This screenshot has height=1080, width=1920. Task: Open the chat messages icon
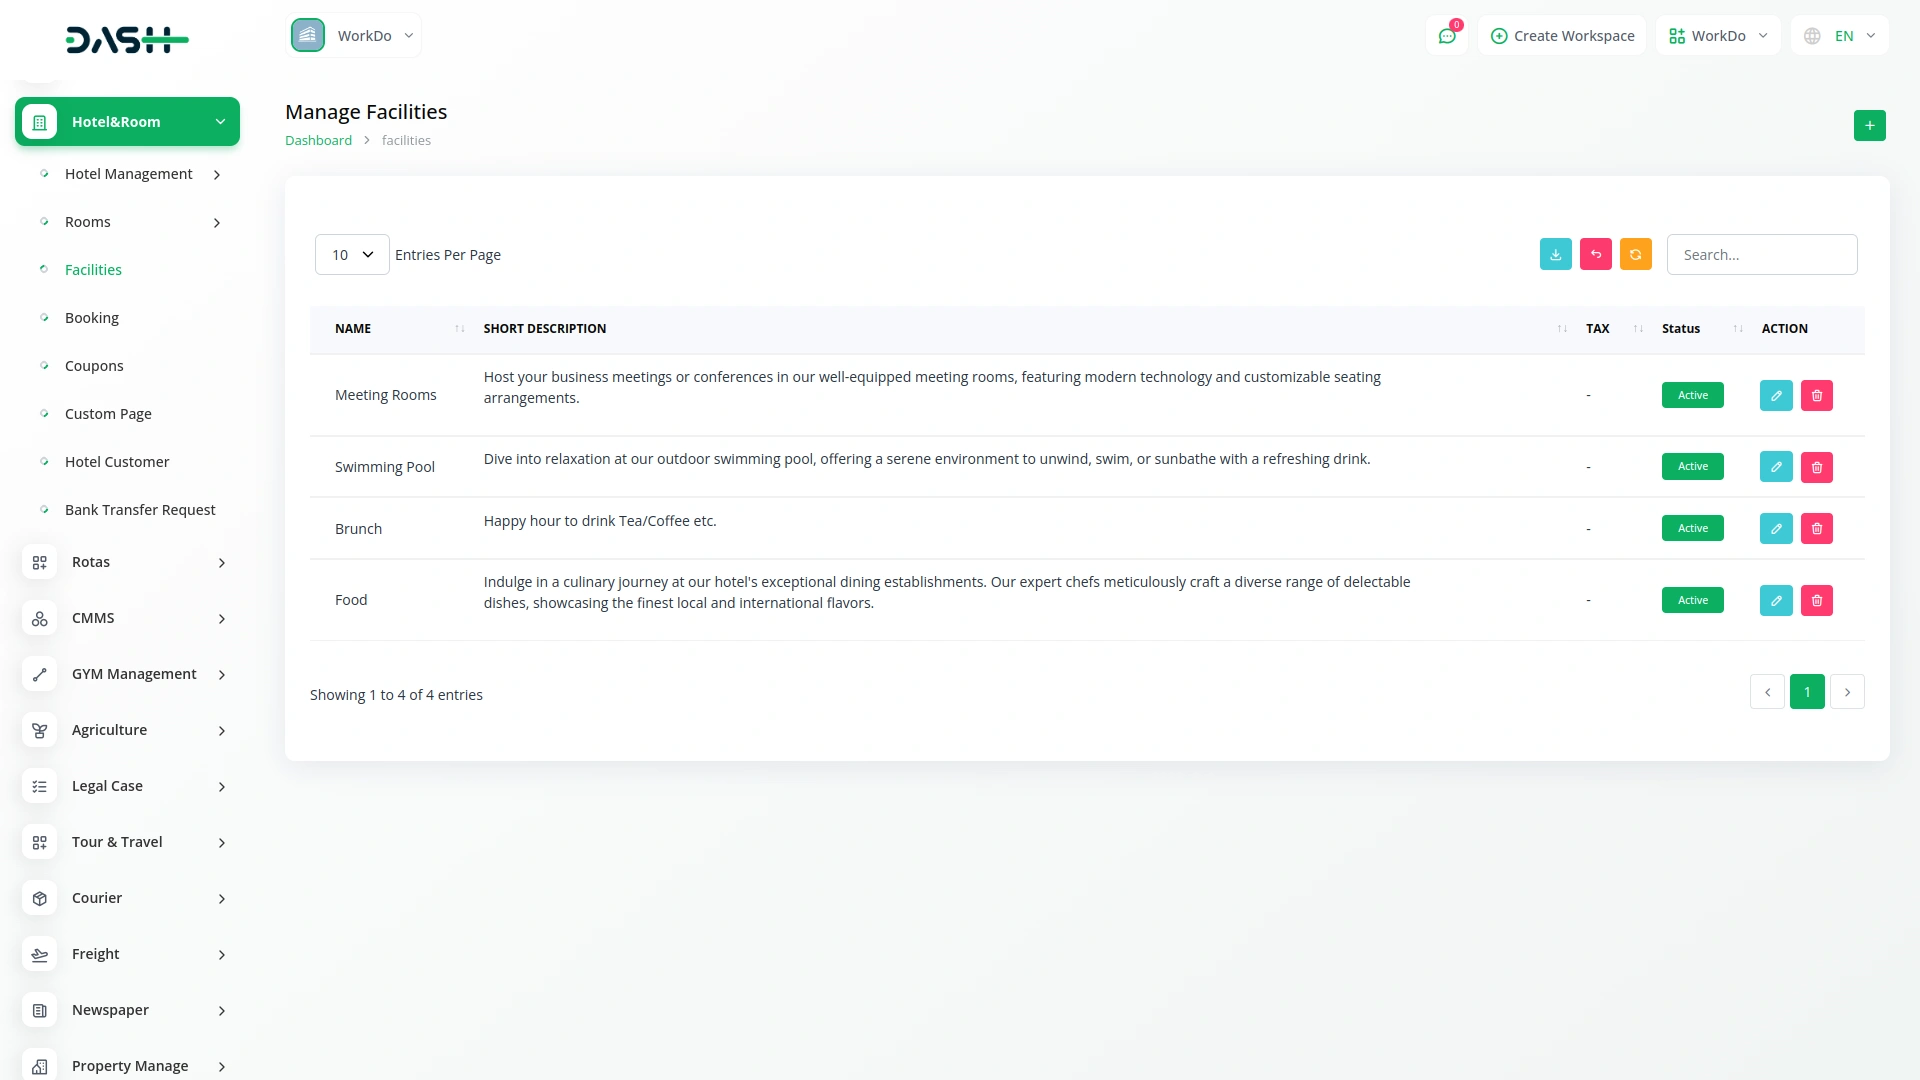(x=1447, y=36)
